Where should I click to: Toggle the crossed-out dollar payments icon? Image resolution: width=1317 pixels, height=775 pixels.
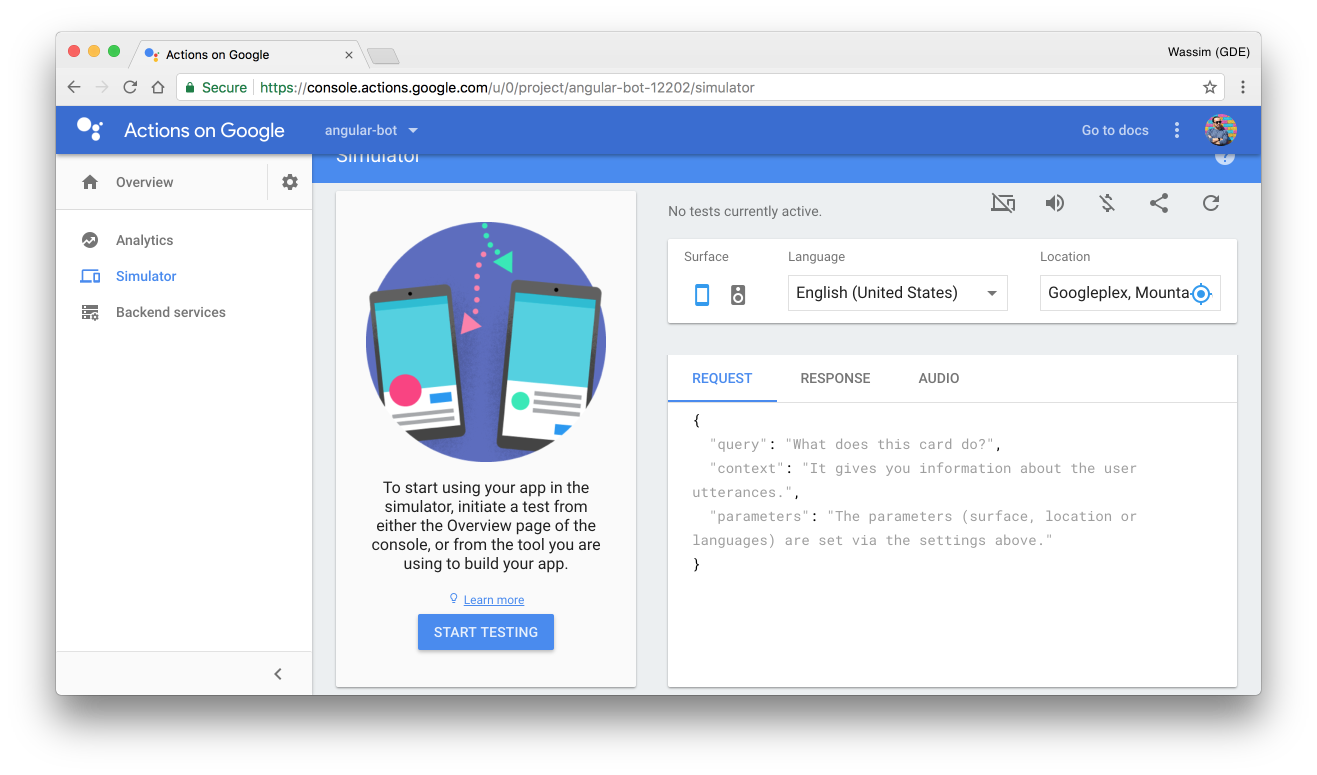(x=1107, y=203)
